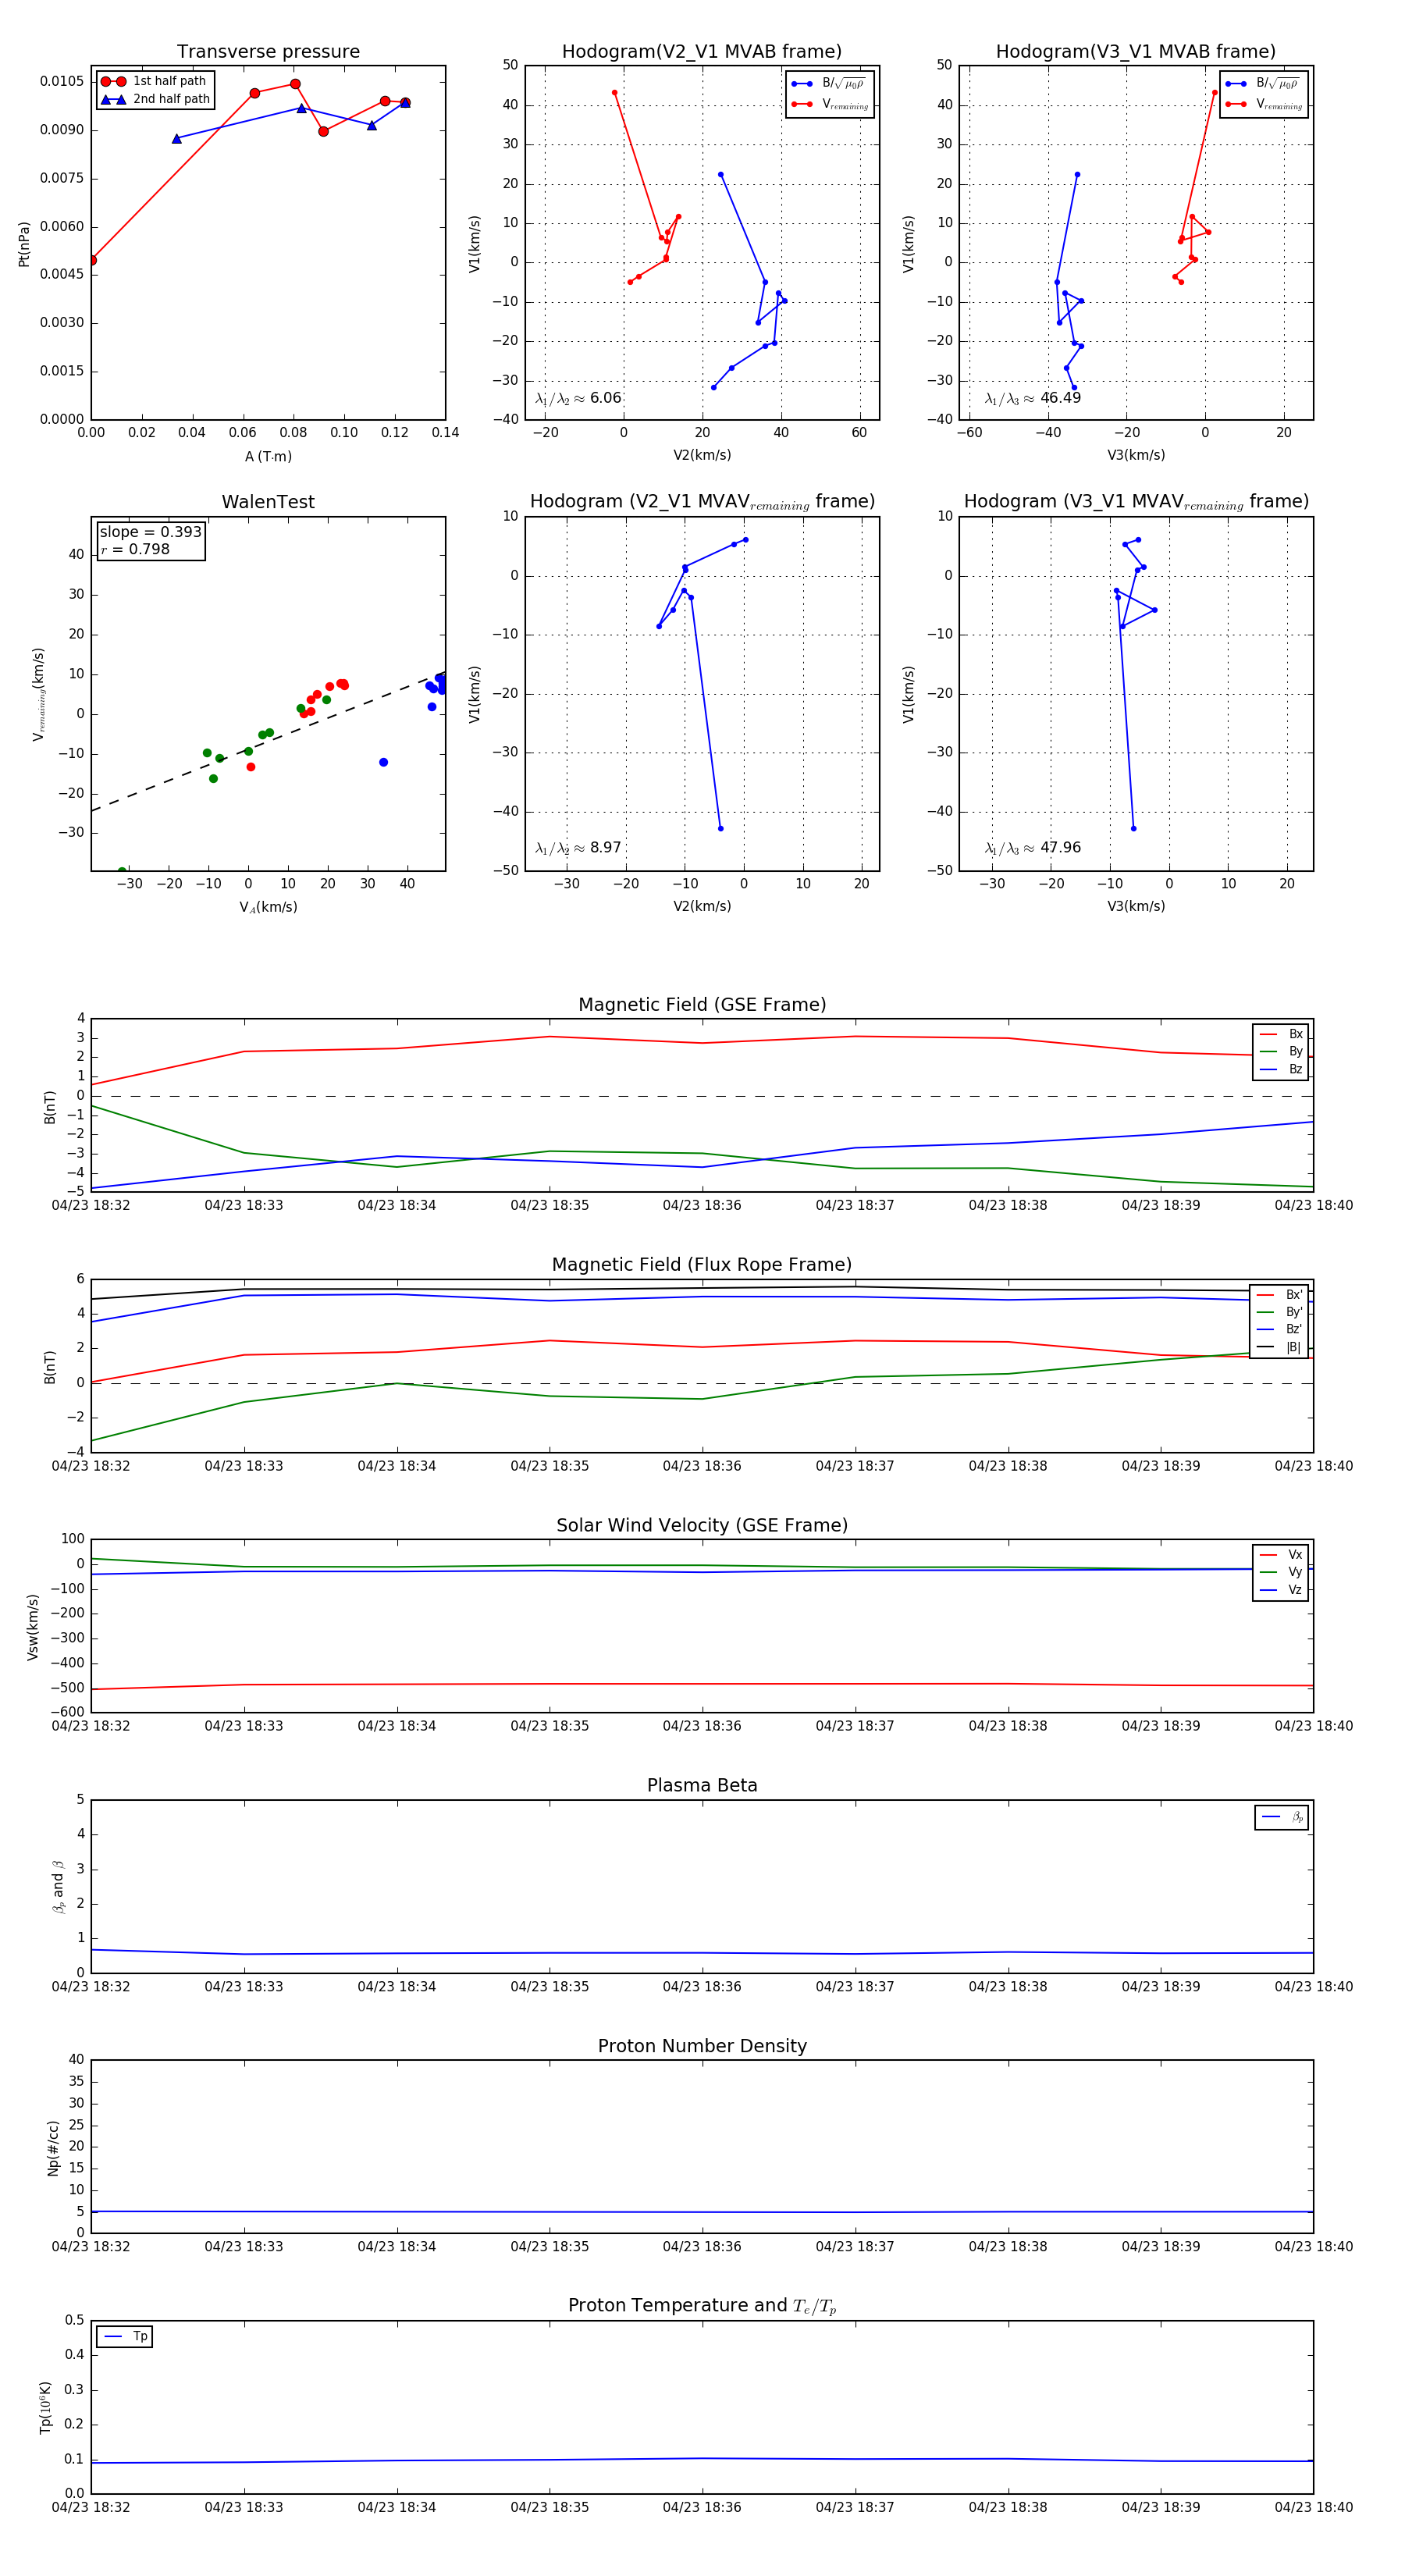
Task: Click the 'Hodogram(V2_V1 MVAB frame)' title
Action: (702, 52)
